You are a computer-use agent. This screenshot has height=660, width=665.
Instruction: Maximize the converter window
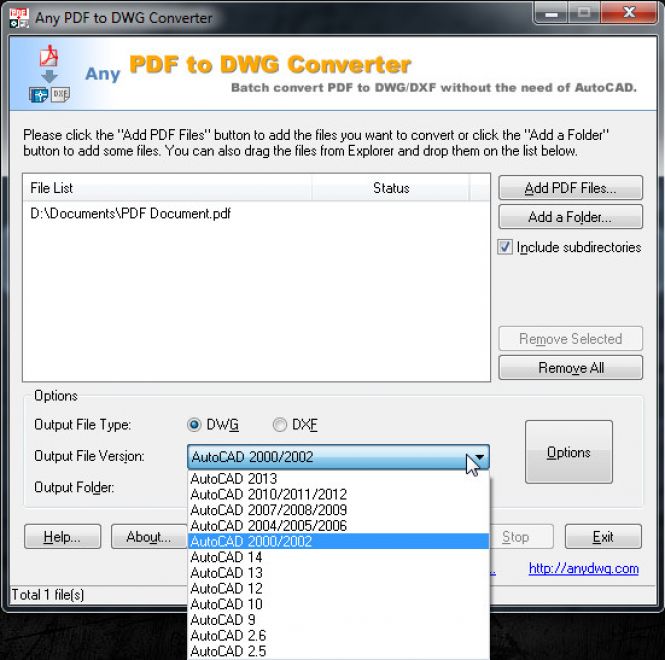[584, 13]
